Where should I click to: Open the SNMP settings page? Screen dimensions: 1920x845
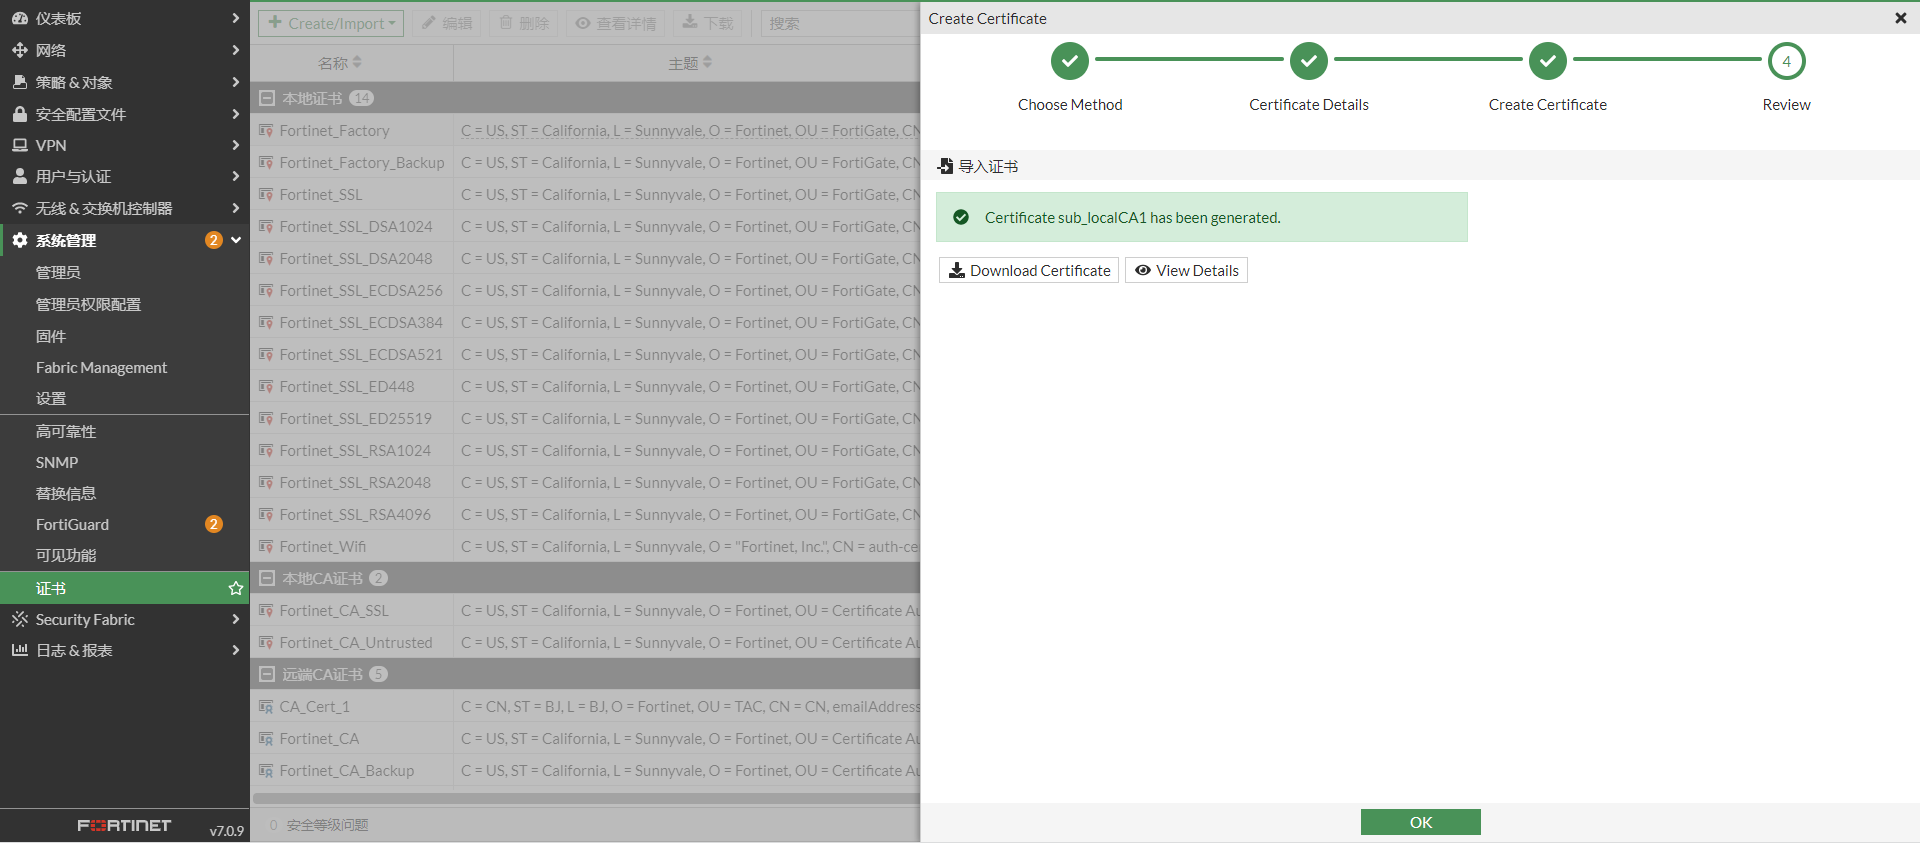point(57,463)
